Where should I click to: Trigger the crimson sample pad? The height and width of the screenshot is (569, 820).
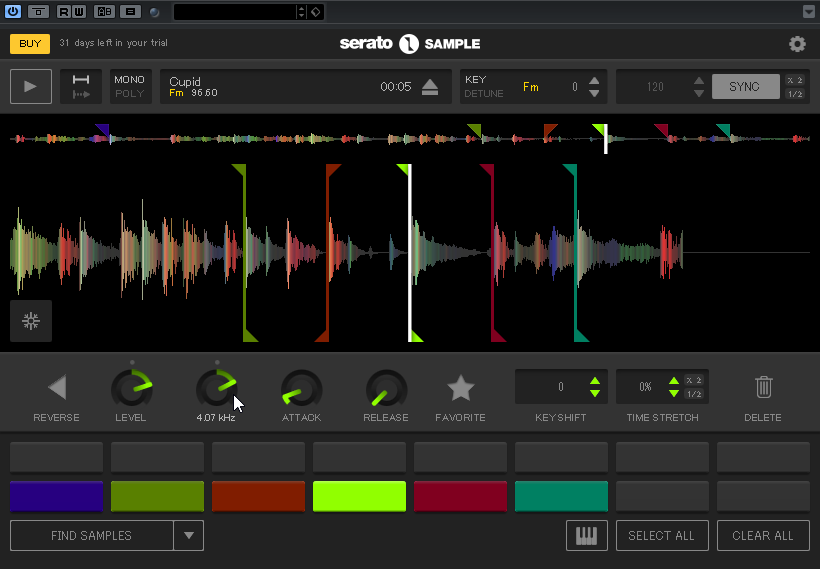(x=460, y=496)
